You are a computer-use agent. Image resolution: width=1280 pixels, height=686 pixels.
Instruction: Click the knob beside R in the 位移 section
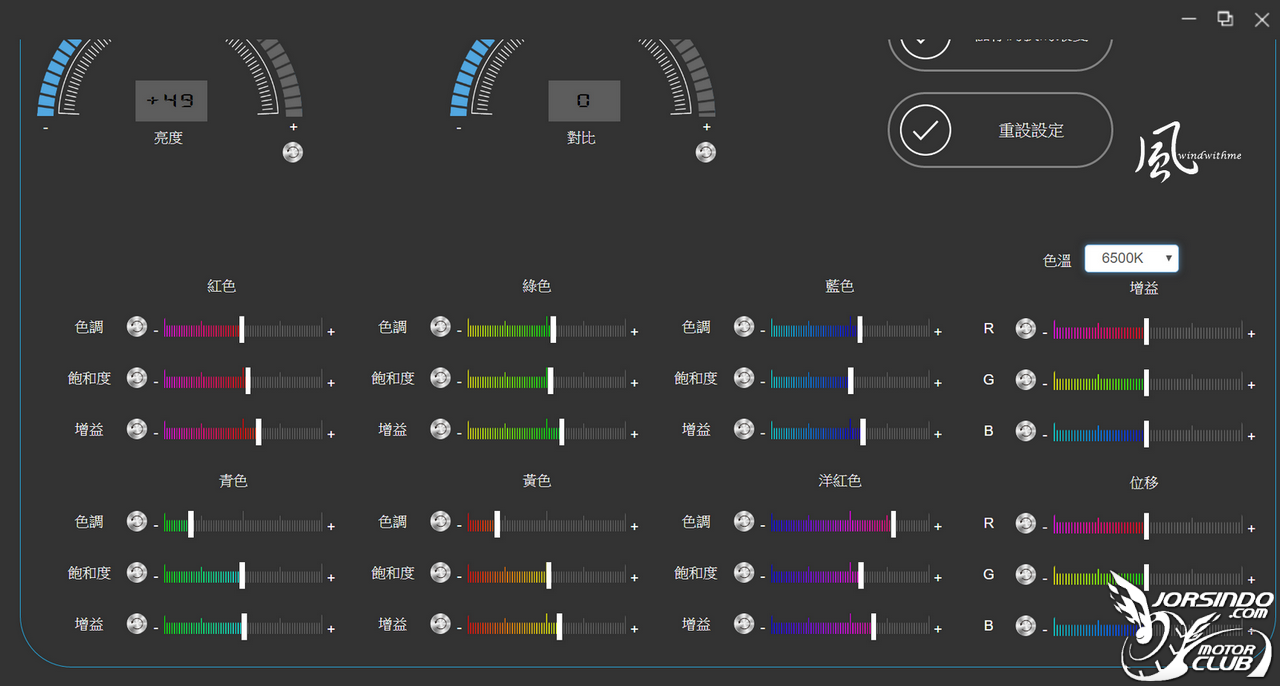pos(1025,523)
